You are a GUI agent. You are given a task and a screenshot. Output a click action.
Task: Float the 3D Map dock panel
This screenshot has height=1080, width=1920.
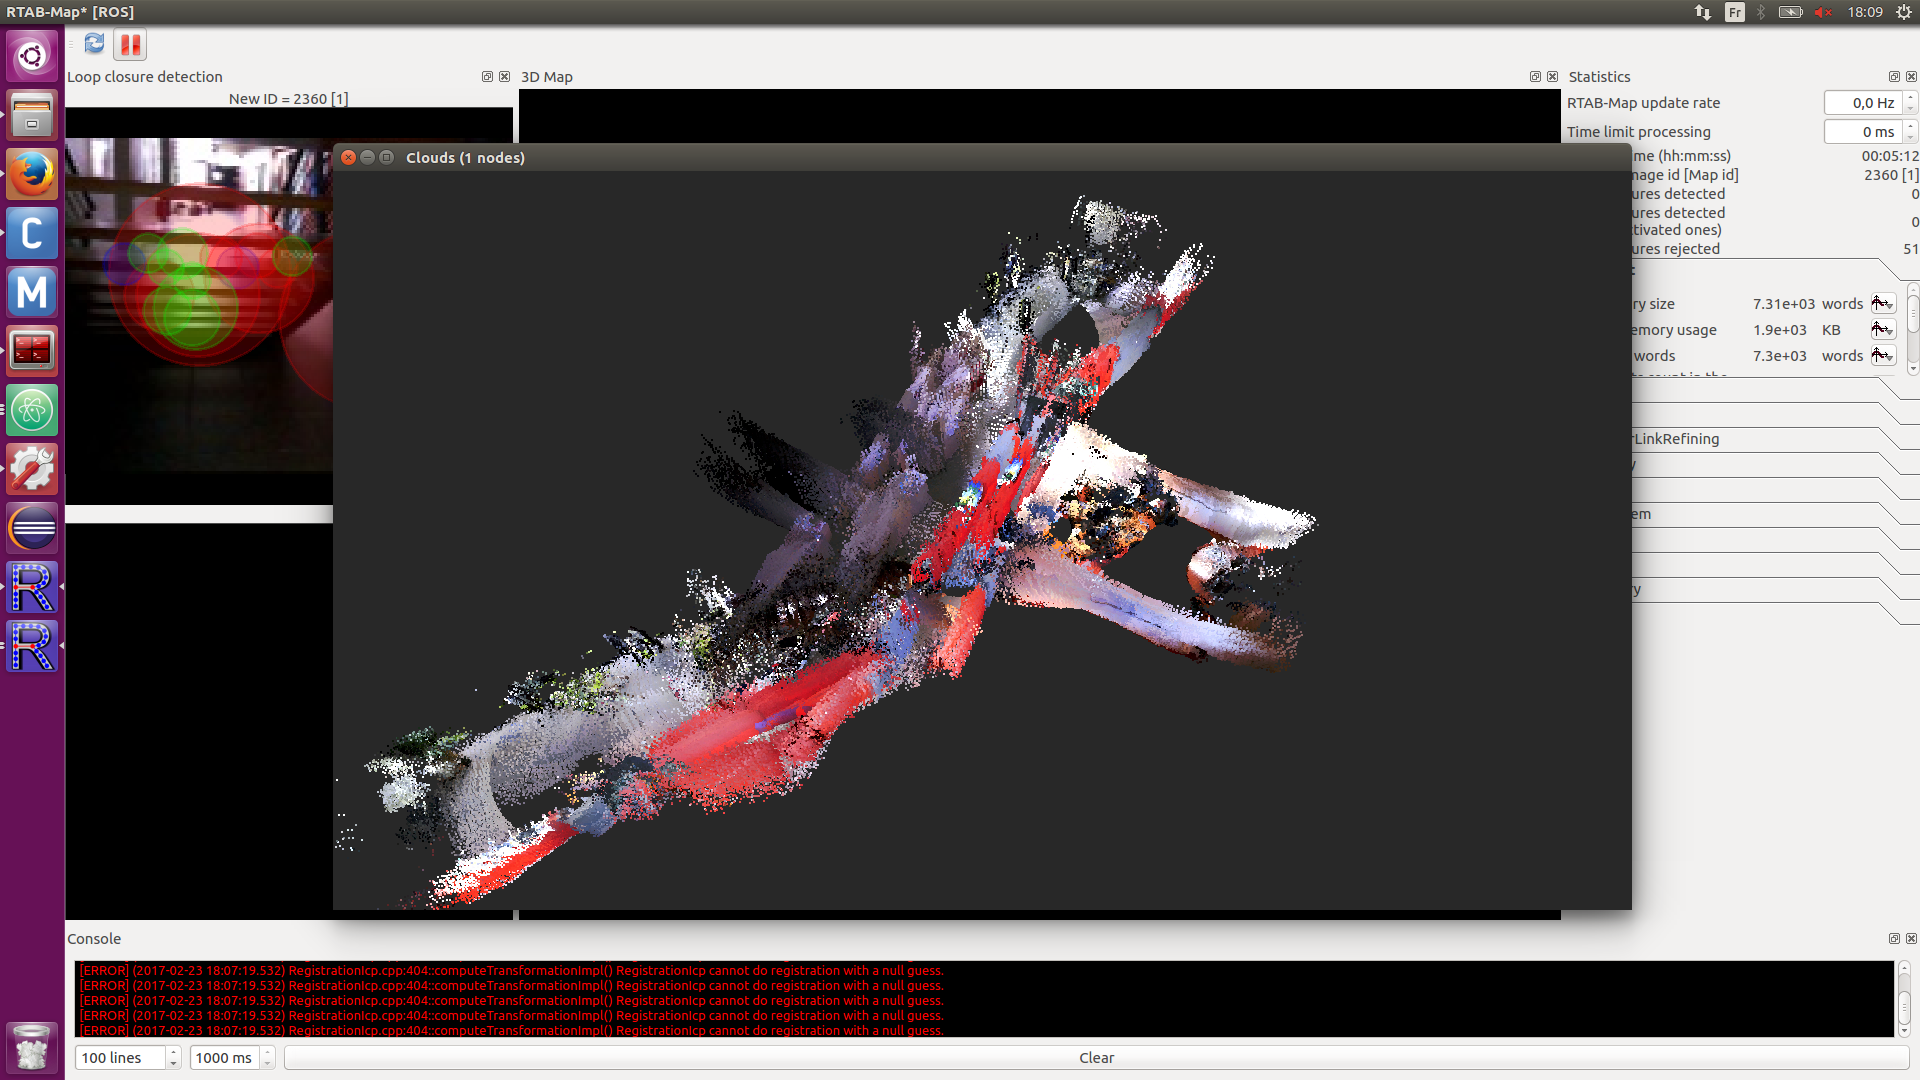click(x=1535, y=77)
